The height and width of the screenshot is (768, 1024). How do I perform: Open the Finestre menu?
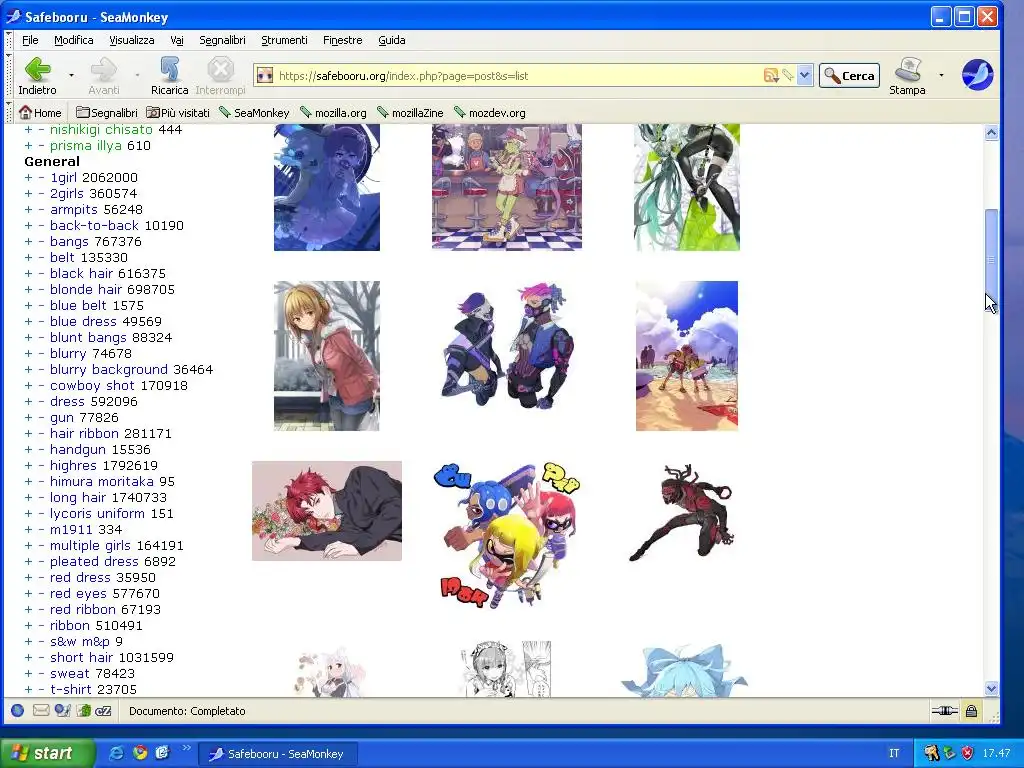click(x=342, y=40)
